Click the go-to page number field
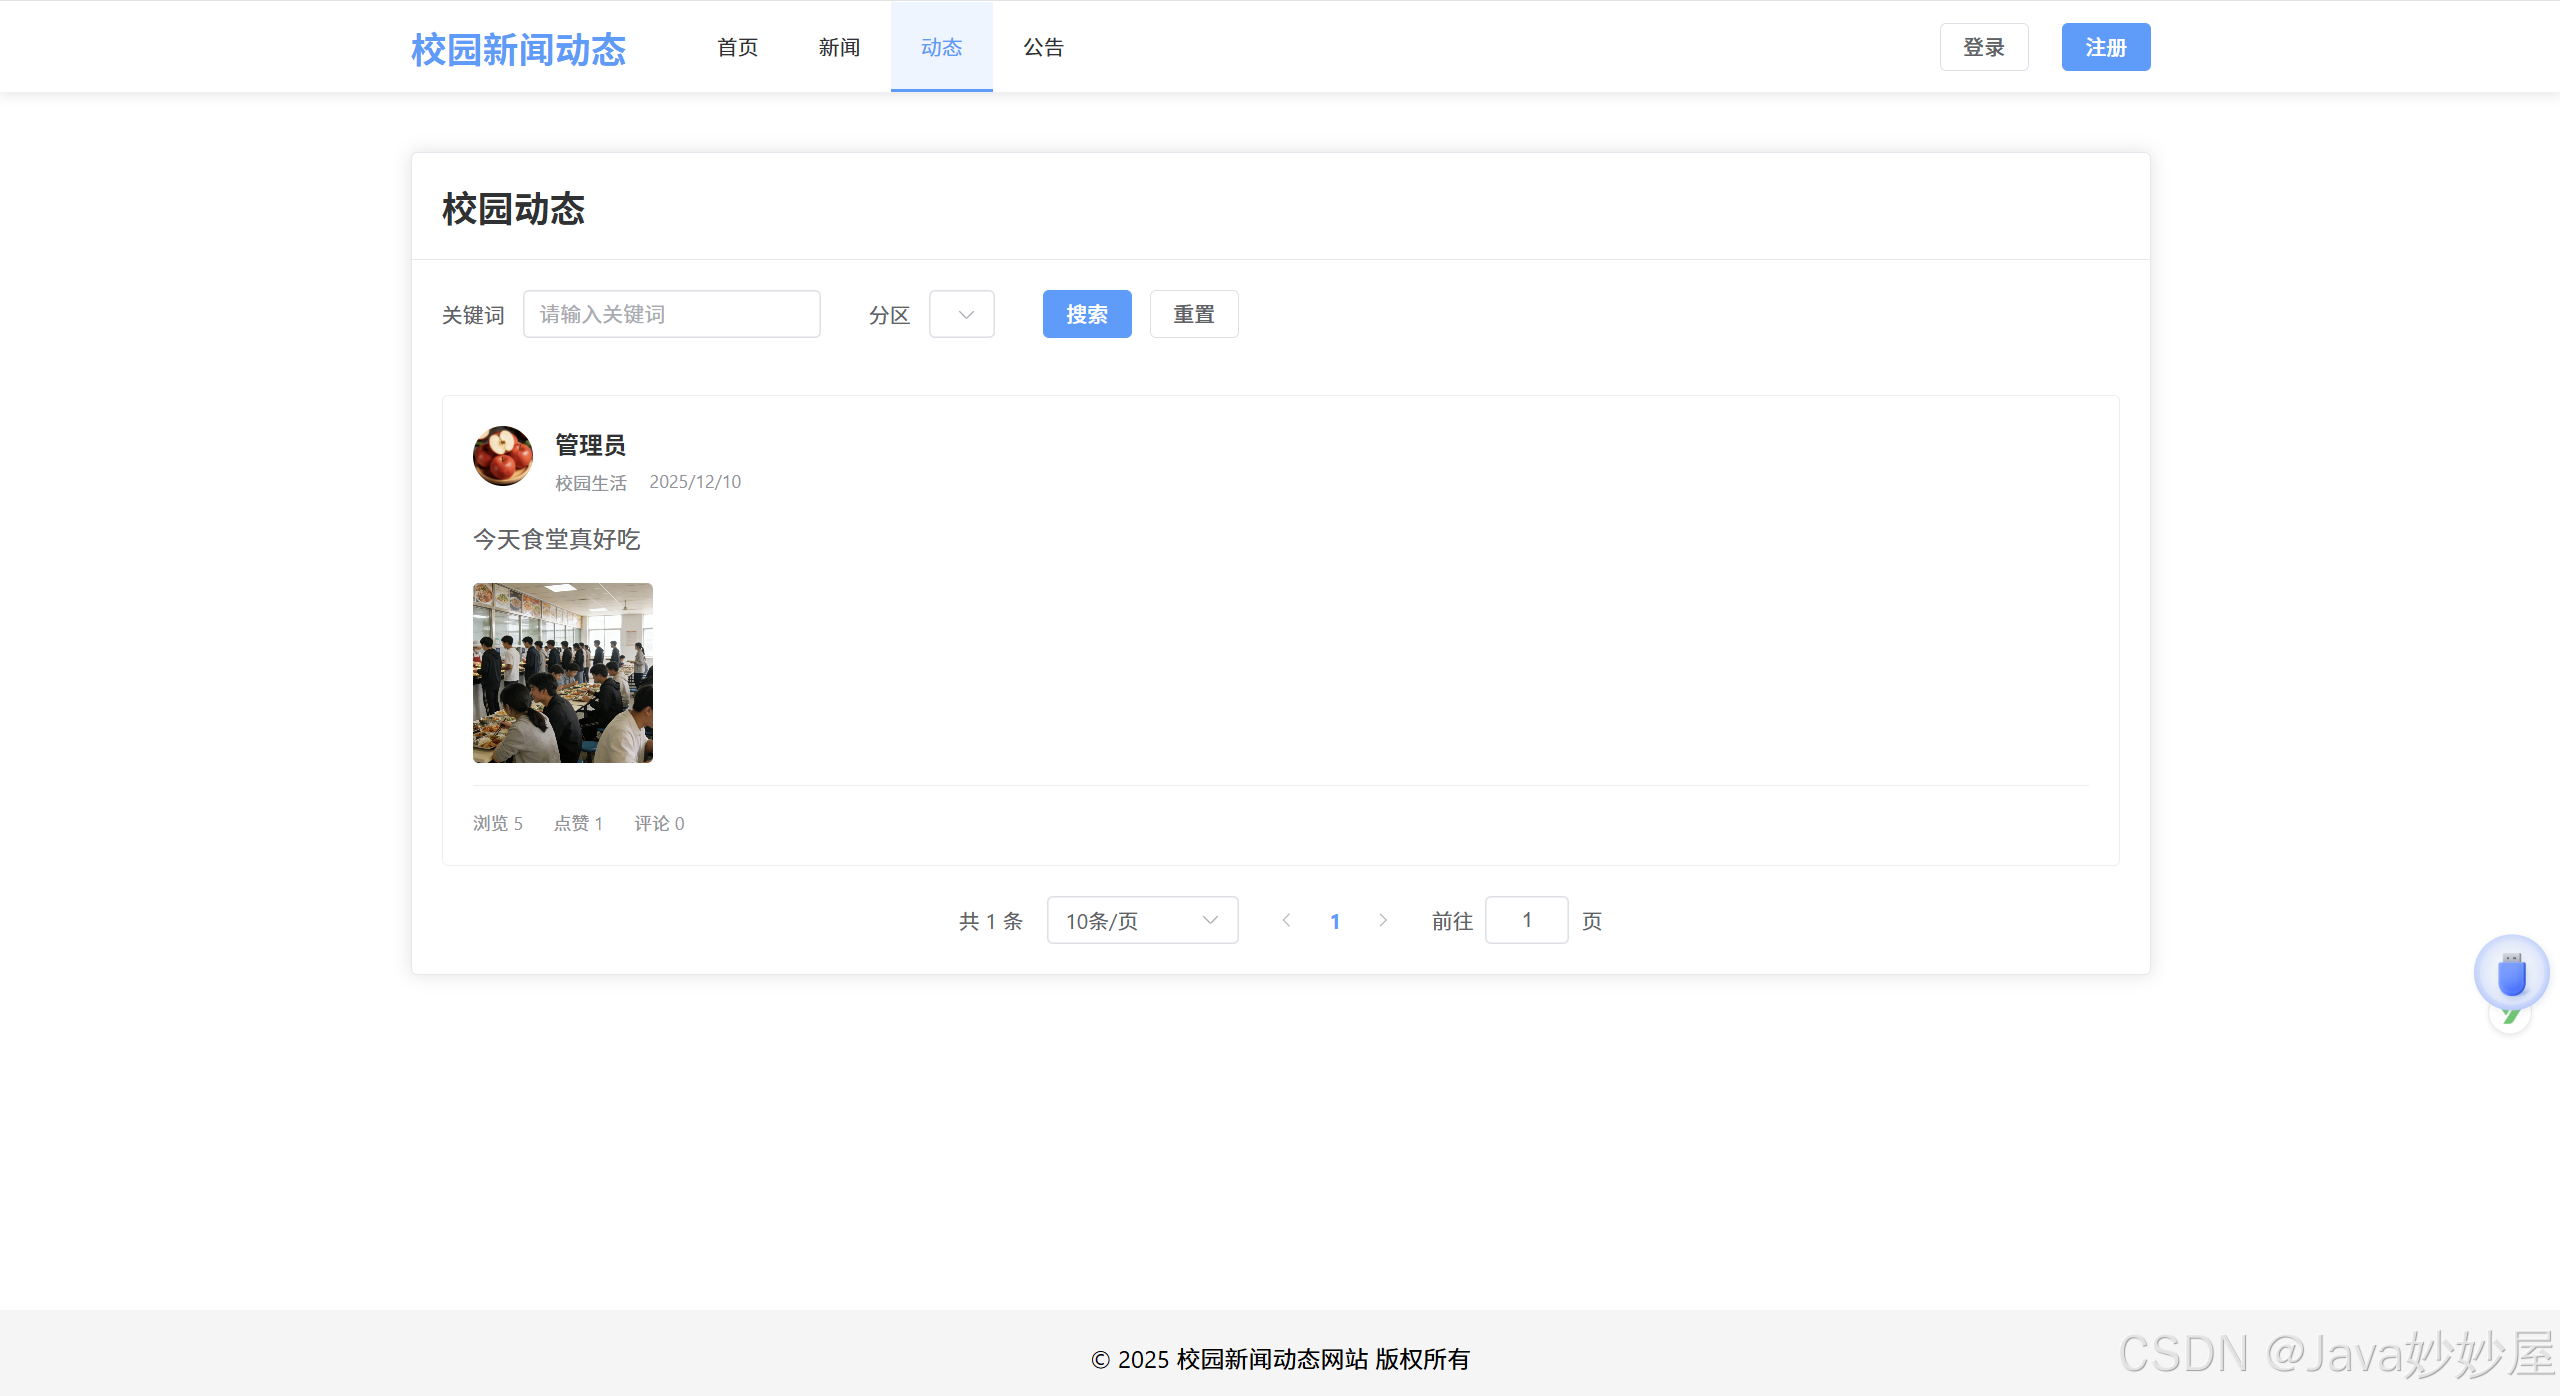Screen dimensions: 2560x1396 pyautogui.click(x=1526, y=920)
